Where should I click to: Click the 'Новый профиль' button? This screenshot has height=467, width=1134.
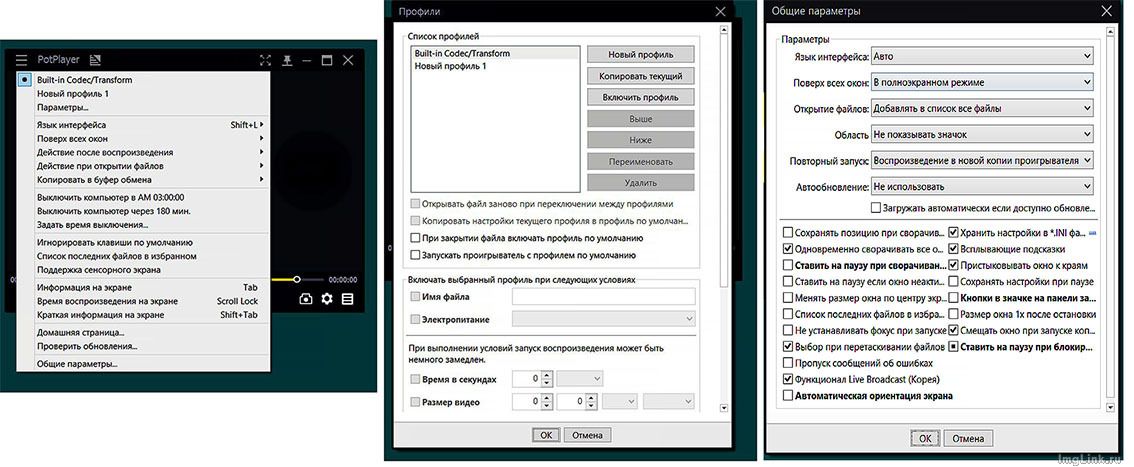pyautogui.click(x=640, y=54)
